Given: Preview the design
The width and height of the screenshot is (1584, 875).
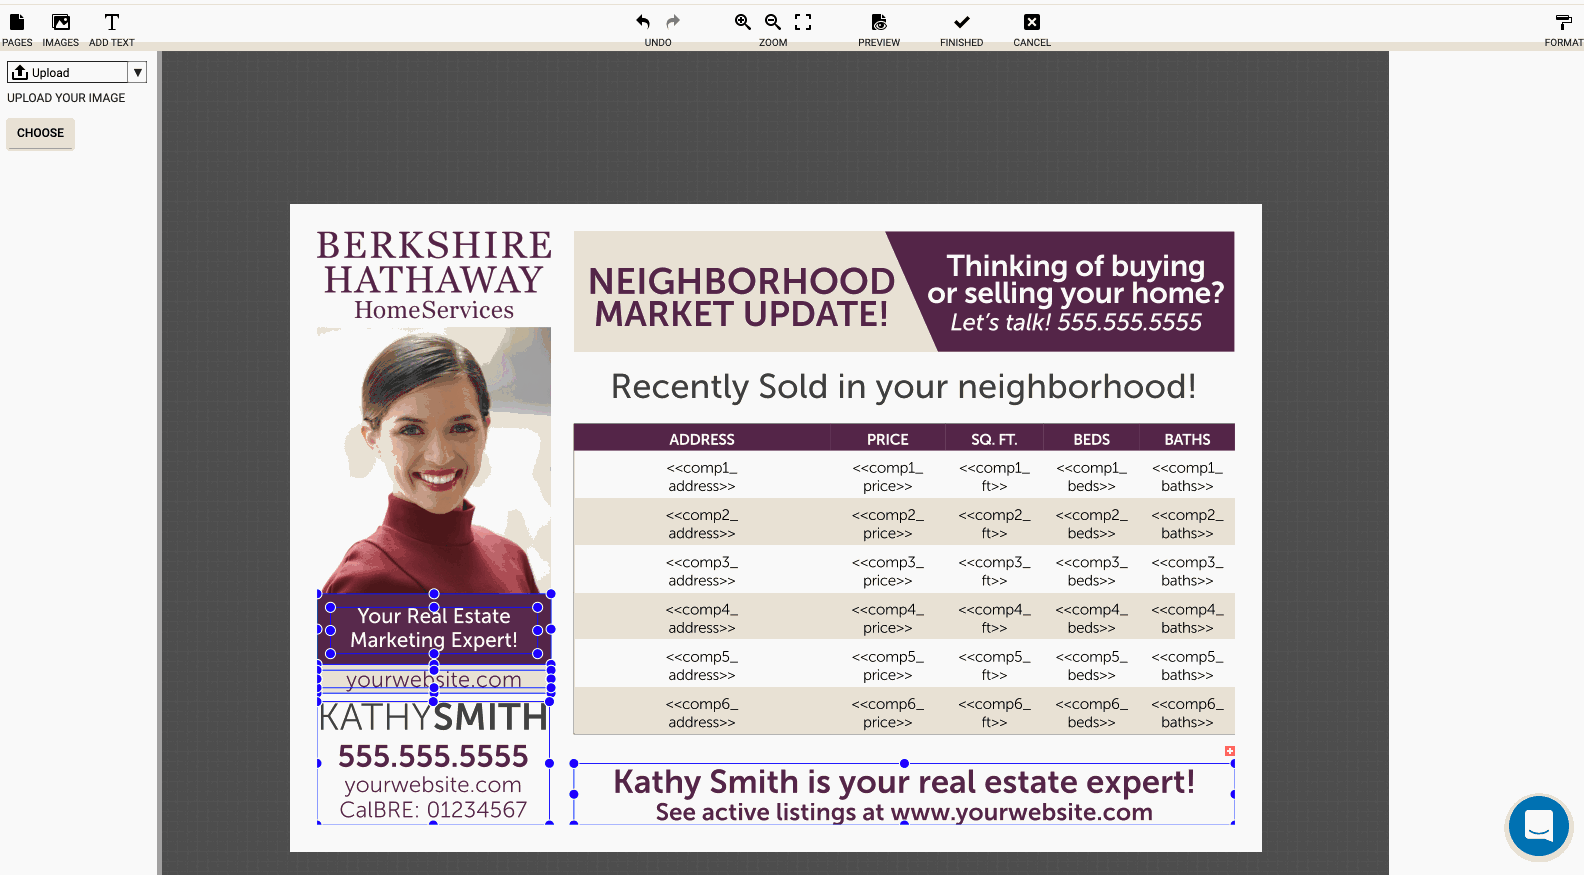Looking at the screenshot, I should point(879,29).
